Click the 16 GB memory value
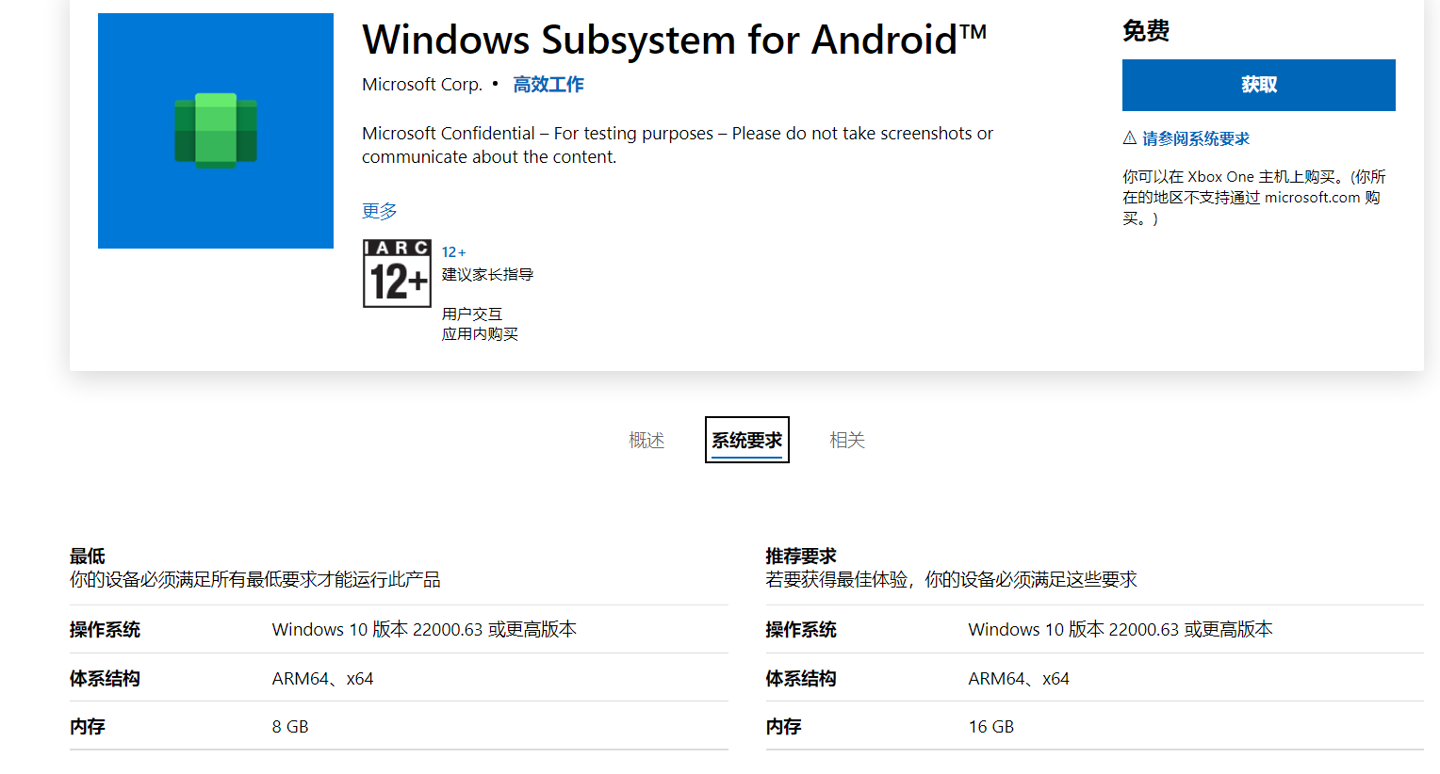The image size is (1440, 774). [991, 727]
